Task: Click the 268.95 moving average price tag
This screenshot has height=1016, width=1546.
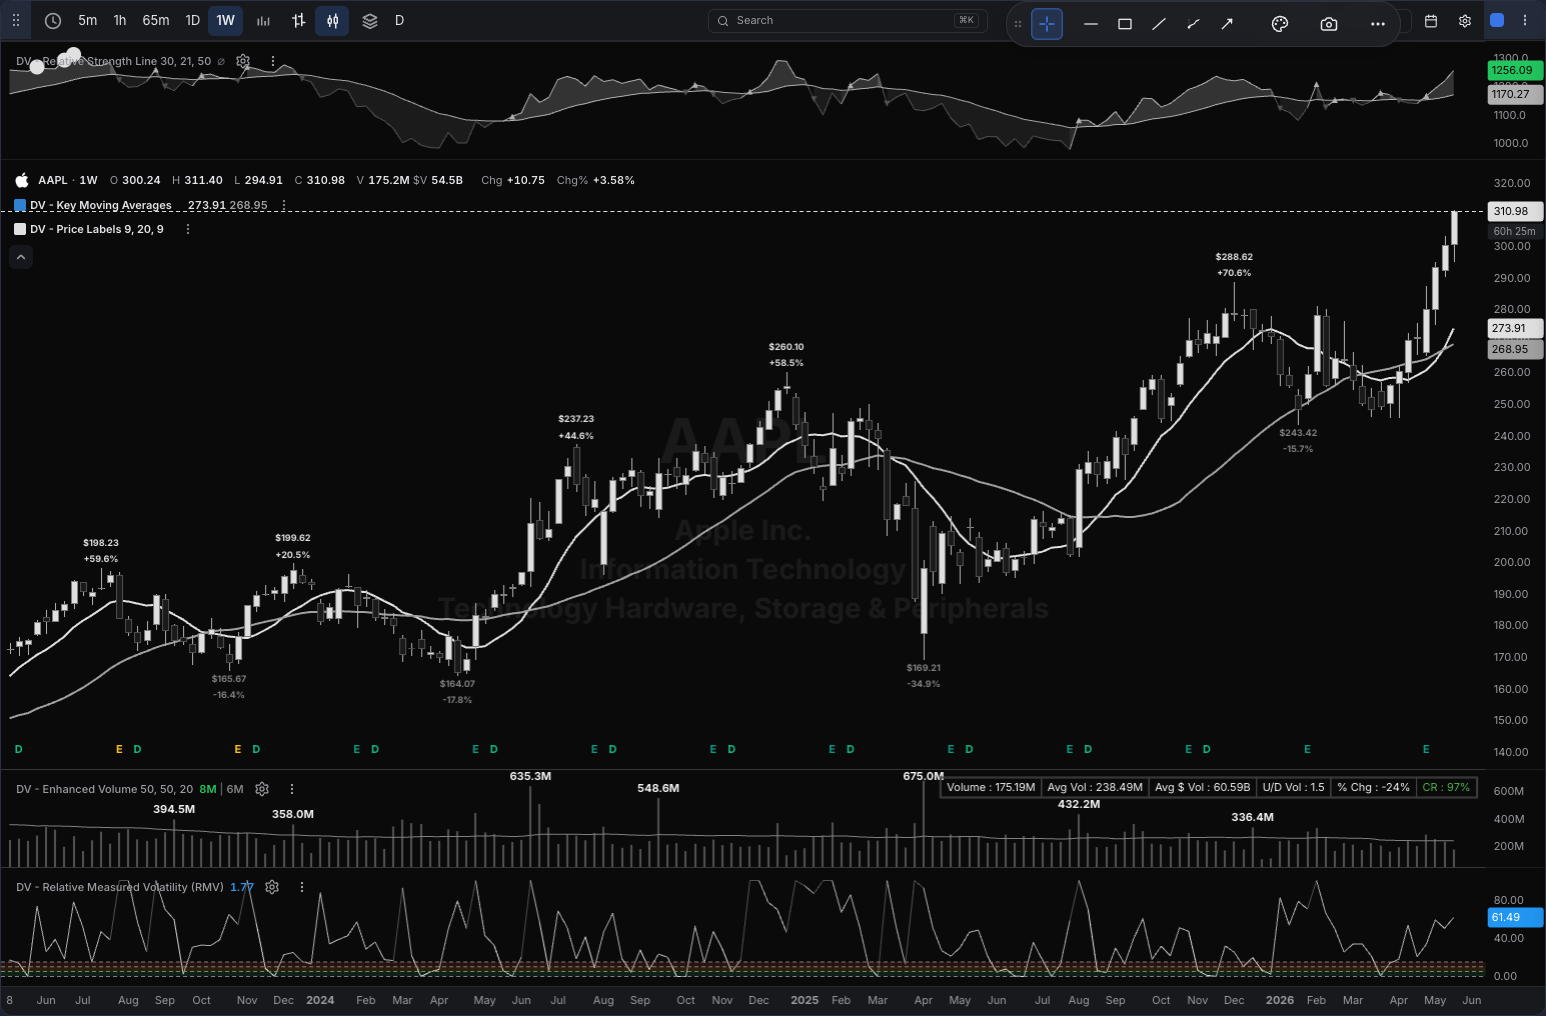Action: point(1516,349)
